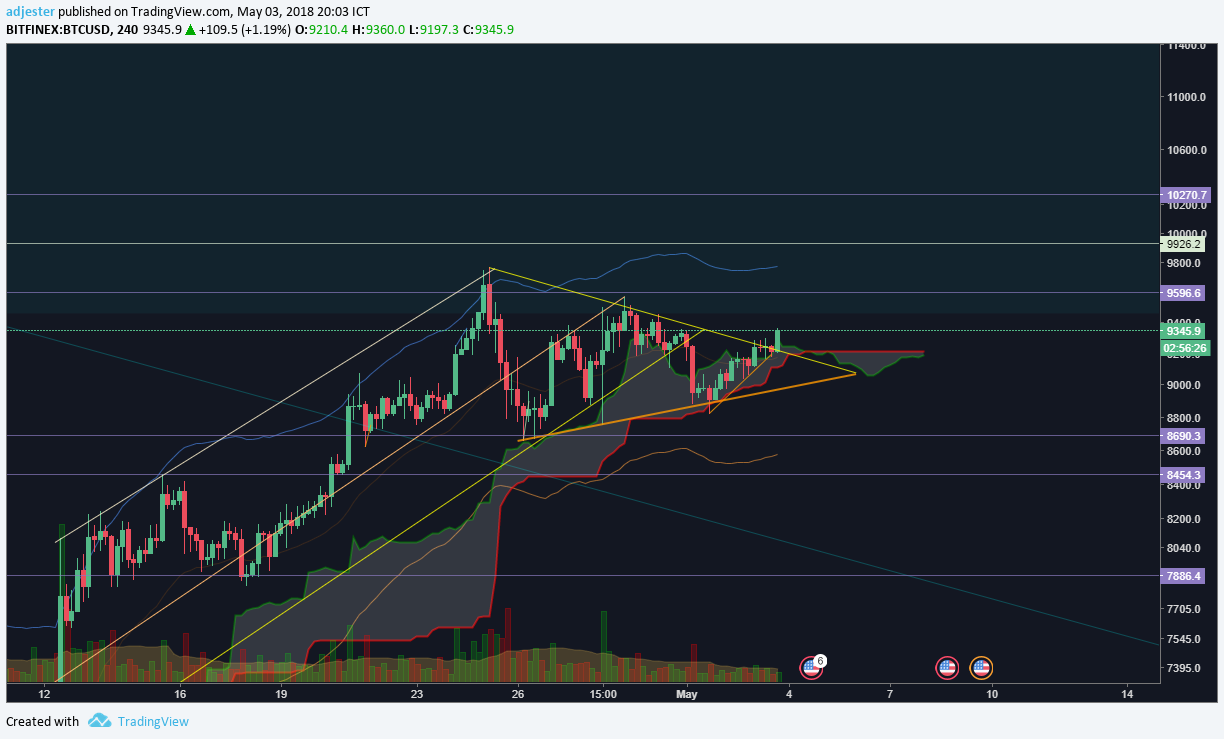Click the TradingView cloud logo icon
Image resolution: width=1224 pixels, height=739 pixels.
pyautogui.click(x=98, y=721)
